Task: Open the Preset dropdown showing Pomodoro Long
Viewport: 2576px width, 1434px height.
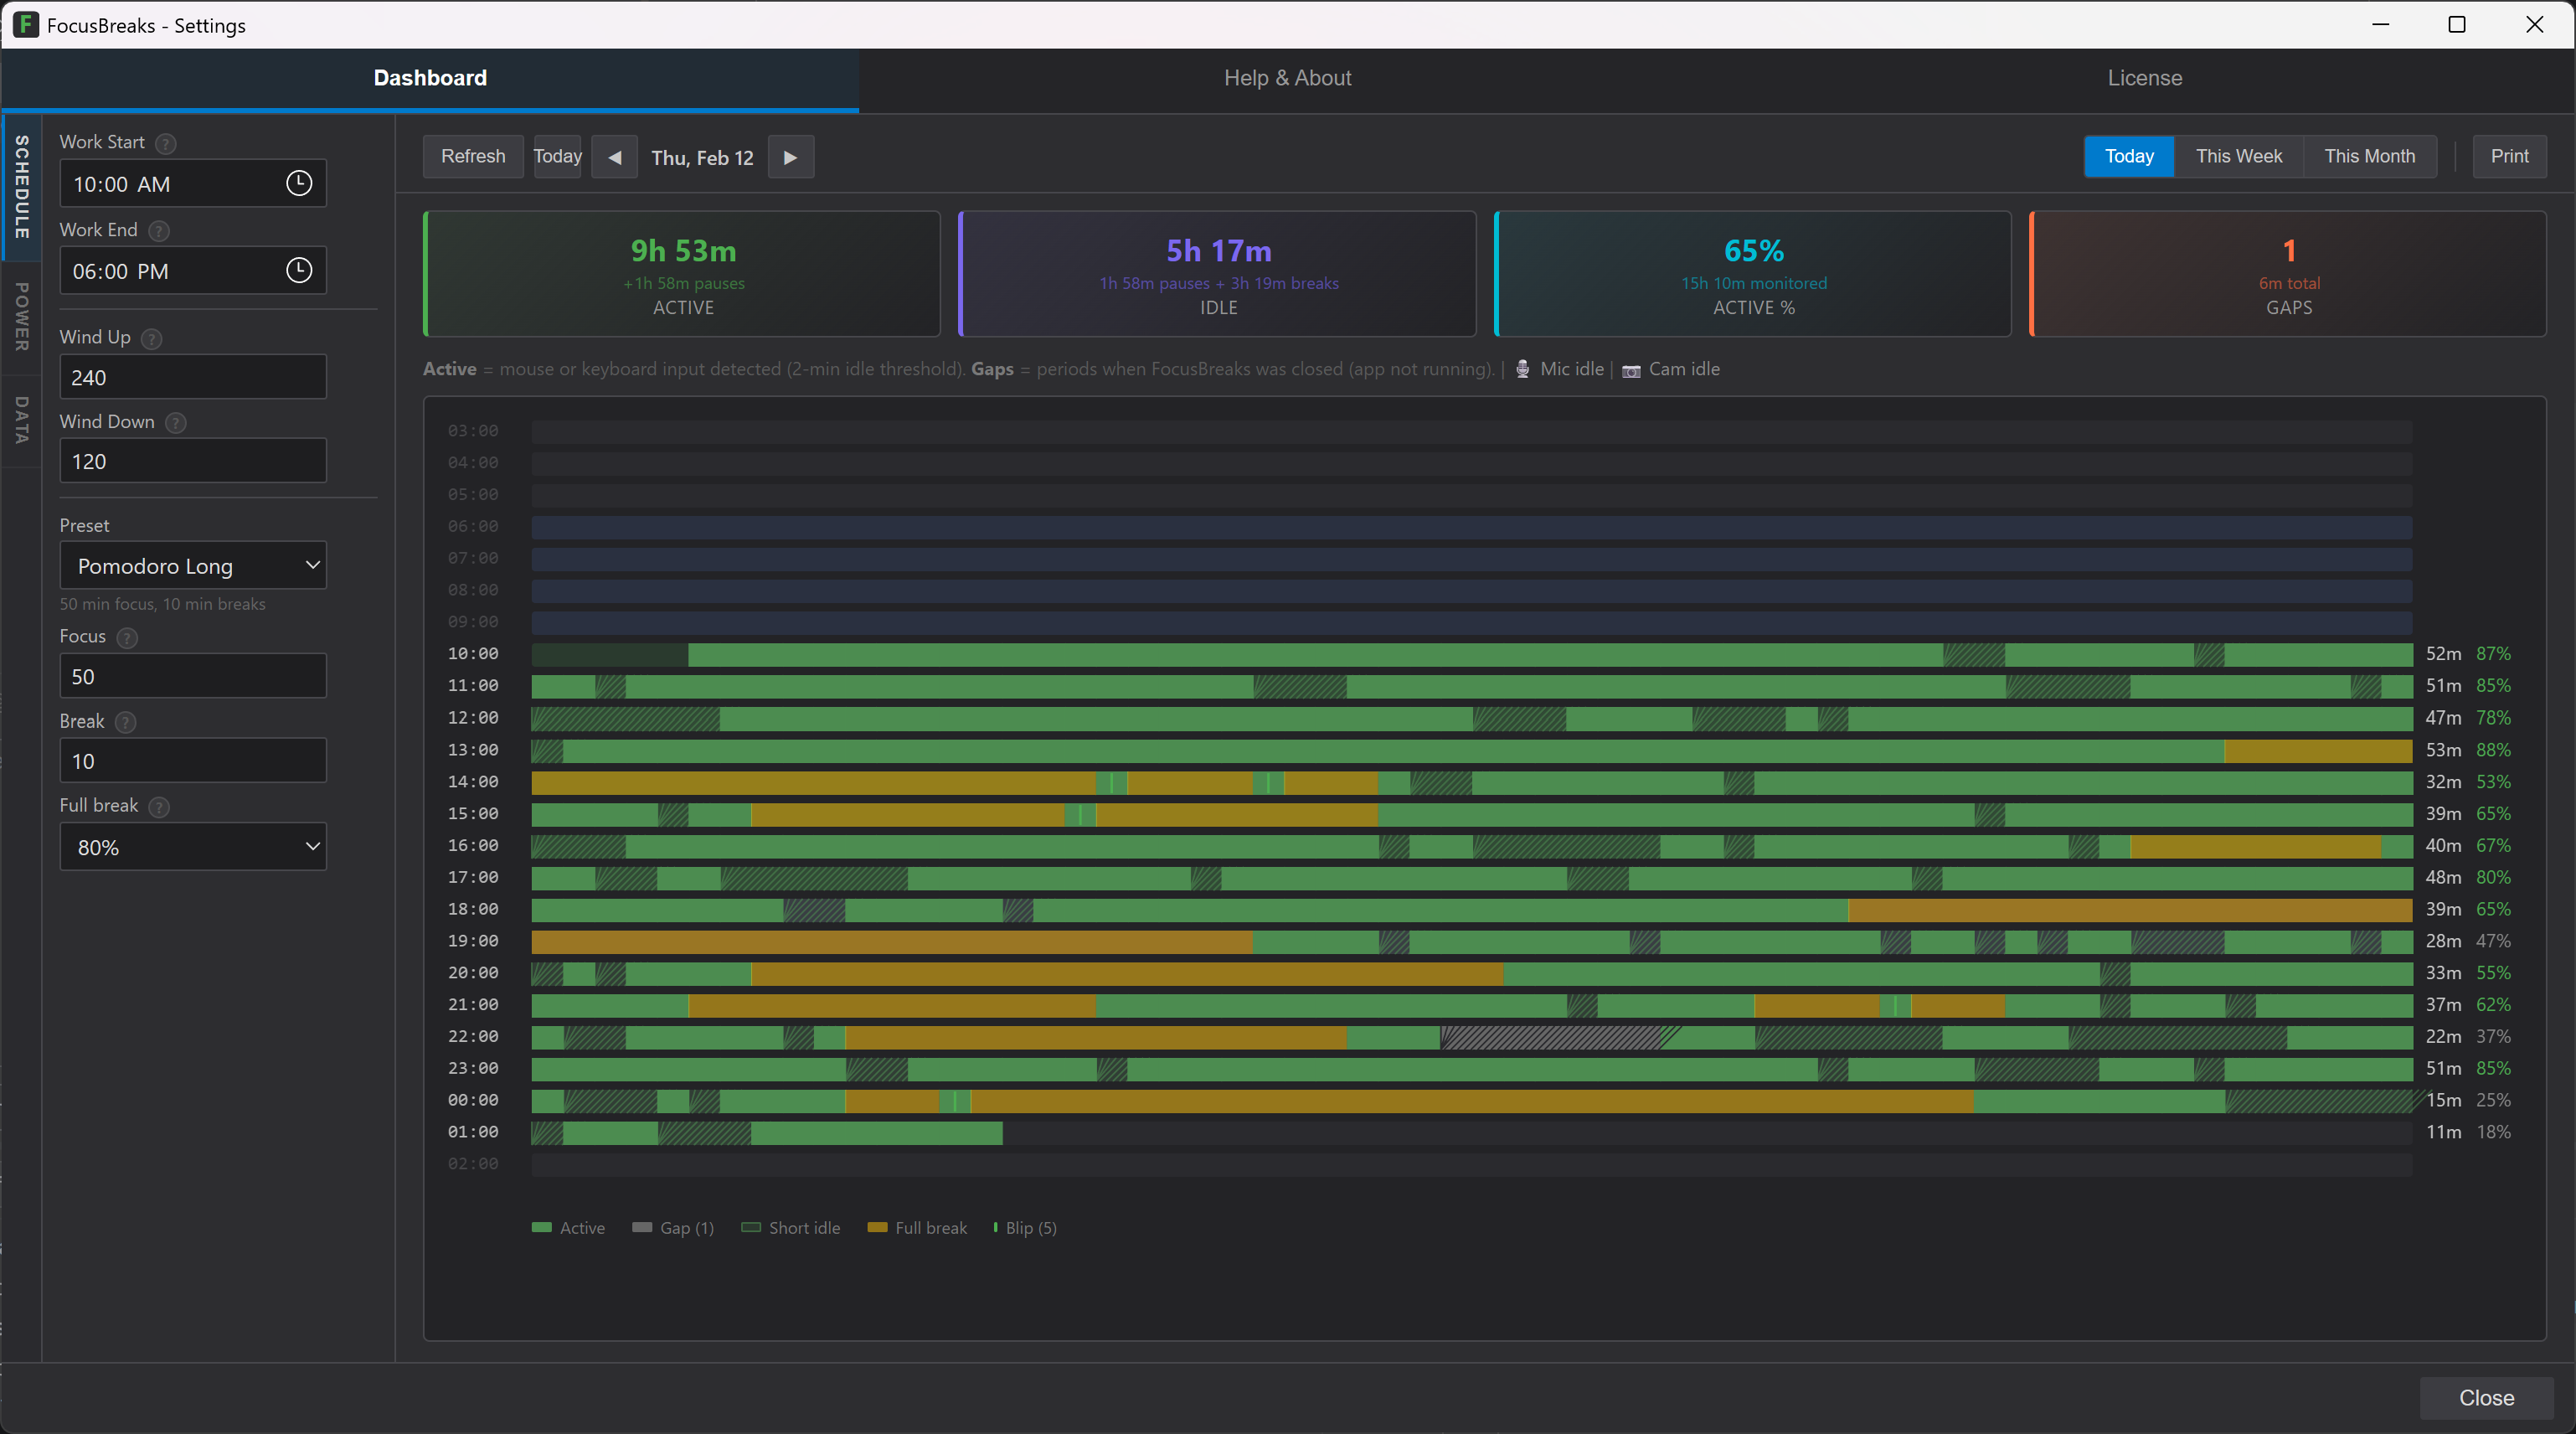Action: click(x=193, y=565)
